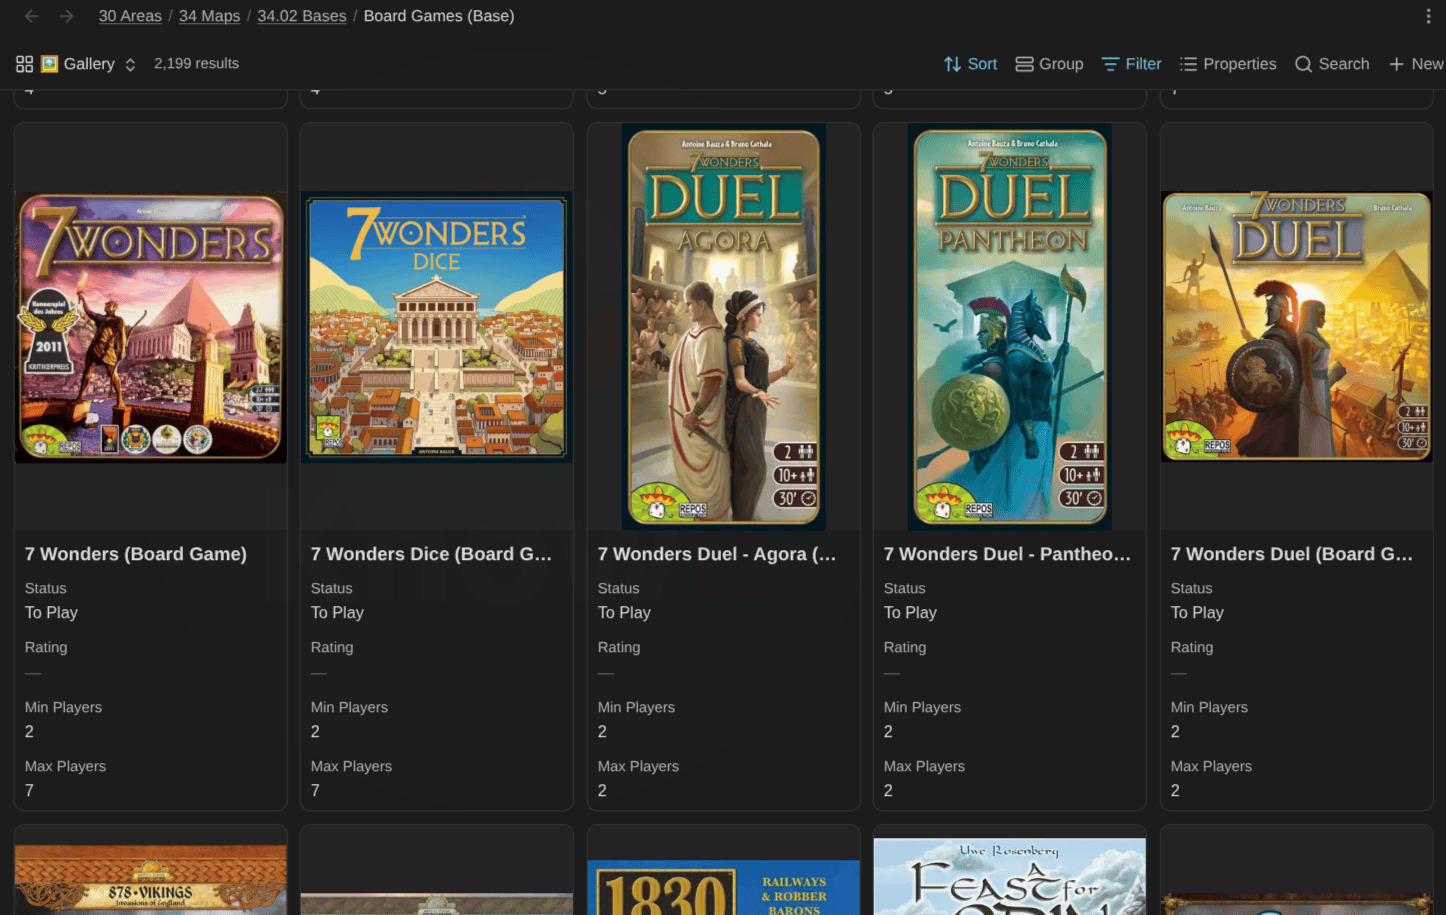The image size is (1446, 915).
Task: Click the Group rows icon
Action: tap(1024, 64)
